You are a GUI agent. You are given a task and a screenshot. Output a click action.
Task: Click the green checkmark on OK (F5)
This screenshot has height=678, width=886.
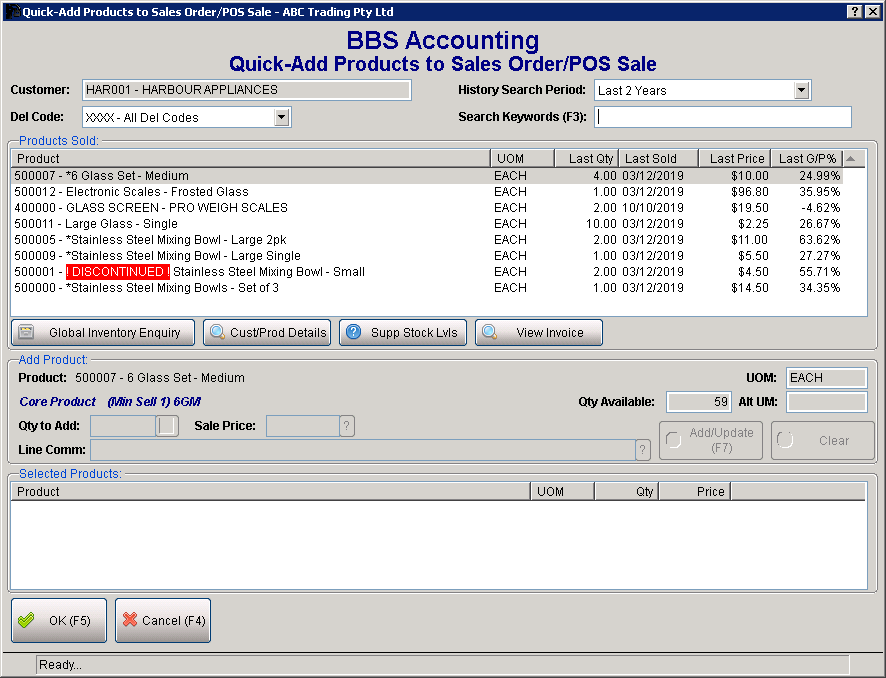[27, 620]
